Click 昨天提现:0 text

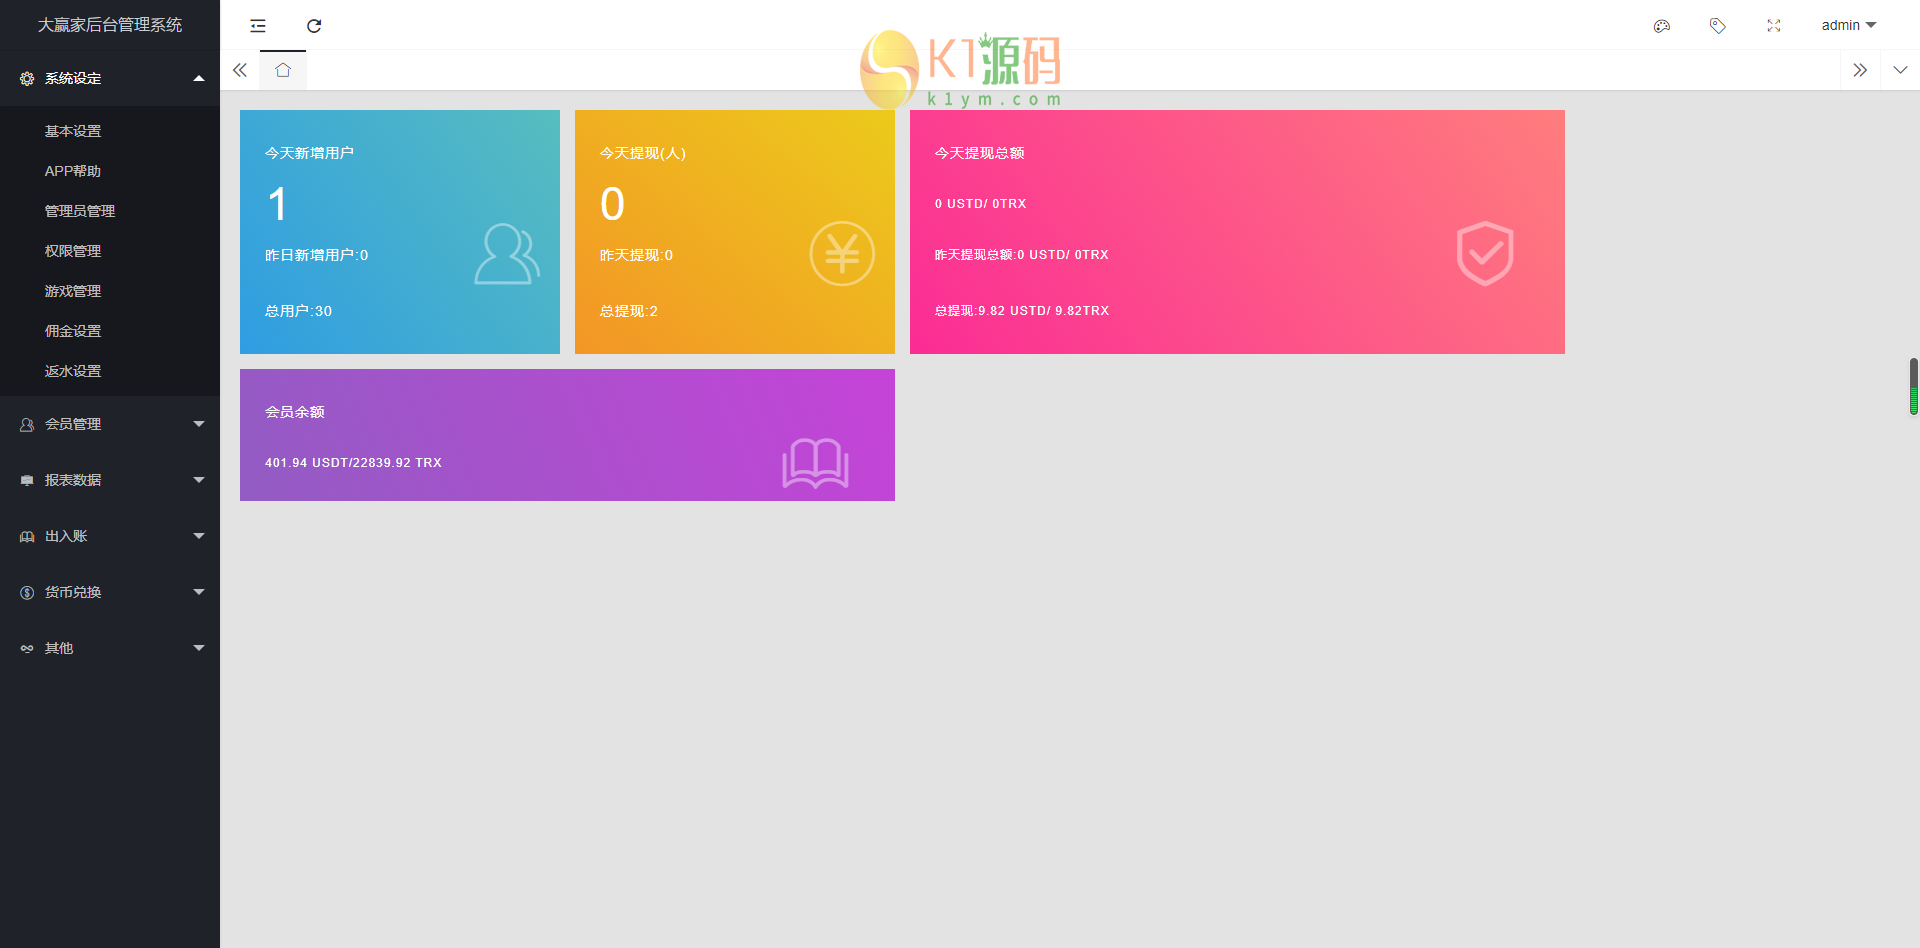click(636, 255)
